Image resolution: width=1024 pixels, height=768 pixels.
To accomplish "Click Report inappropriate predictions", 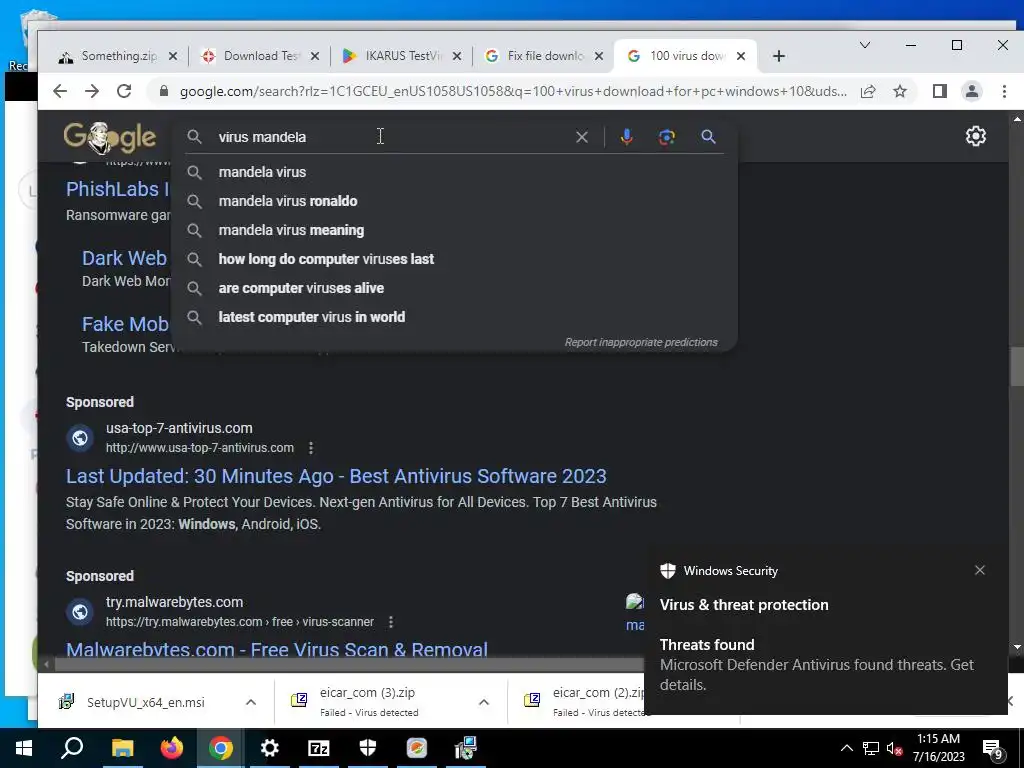I will (641, 342).
